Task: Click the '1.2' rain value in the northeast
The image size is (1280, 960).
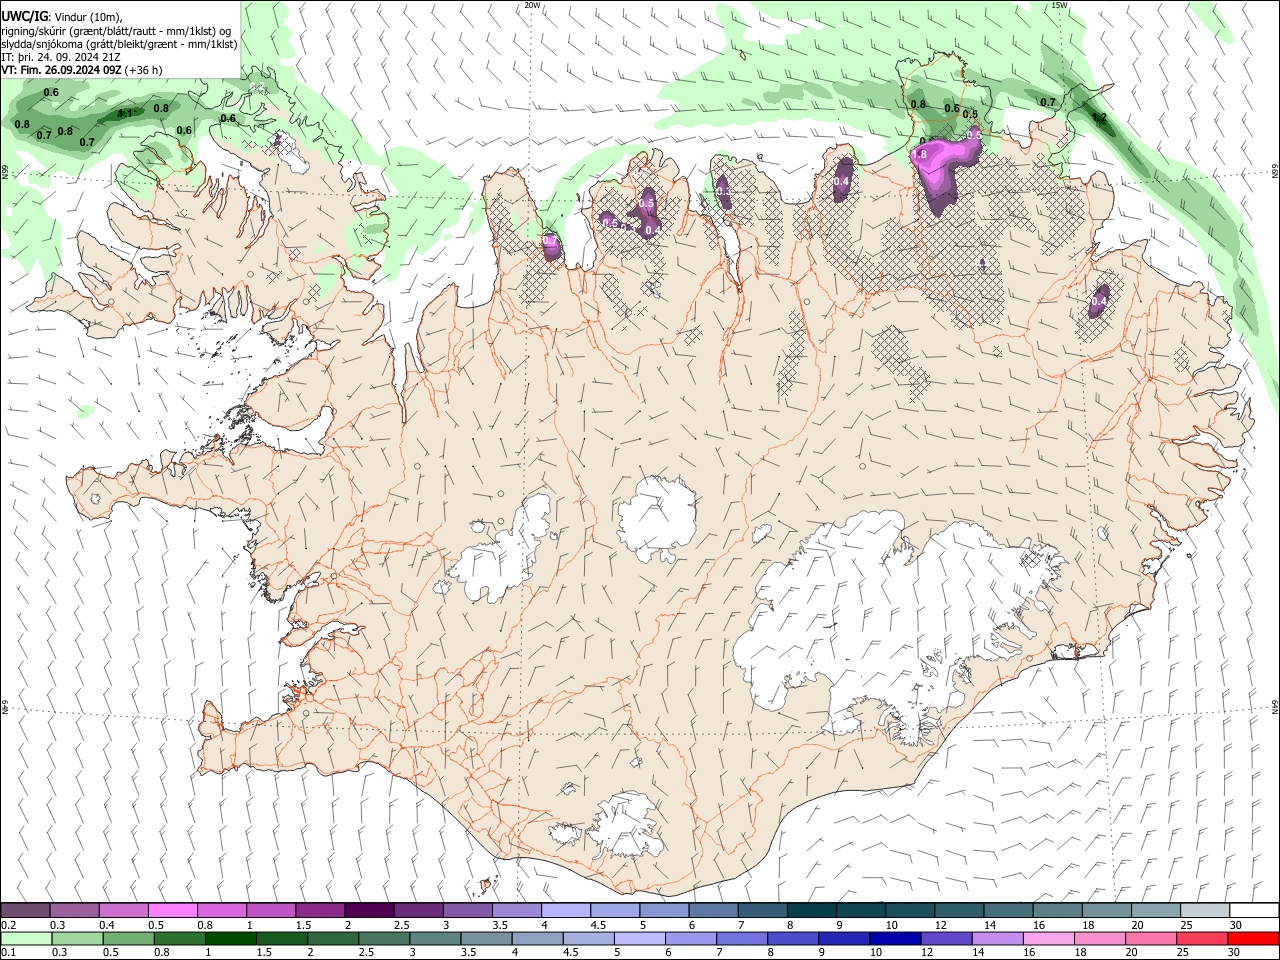Action: 1100,118
